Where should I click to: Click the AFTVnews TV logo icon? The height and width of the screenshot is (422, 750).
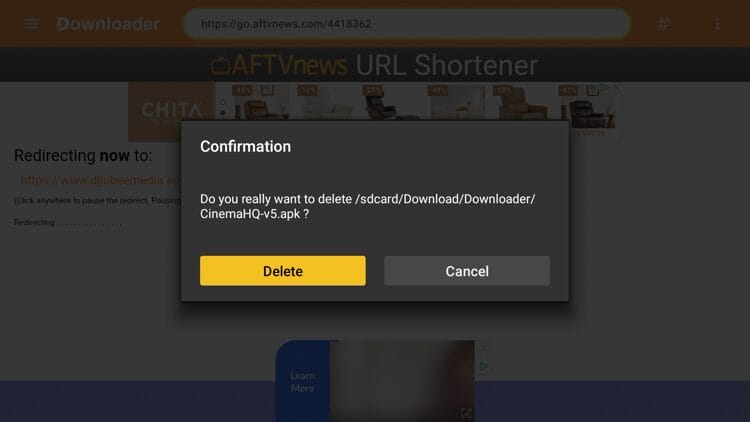tap(221, 65)
